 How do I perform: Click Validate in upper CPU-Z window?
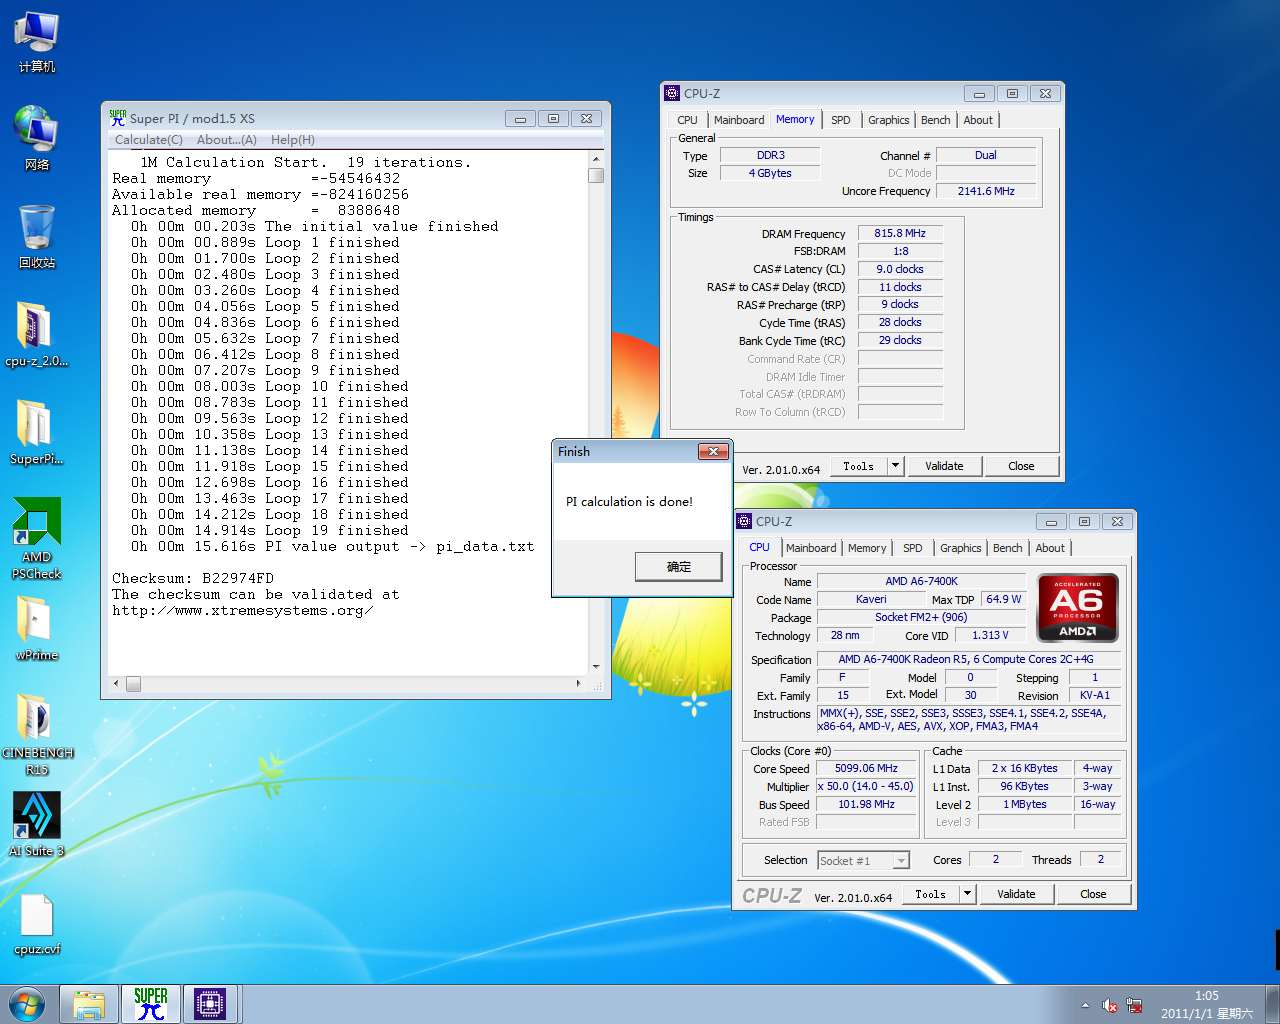click(x=944, y=466)
